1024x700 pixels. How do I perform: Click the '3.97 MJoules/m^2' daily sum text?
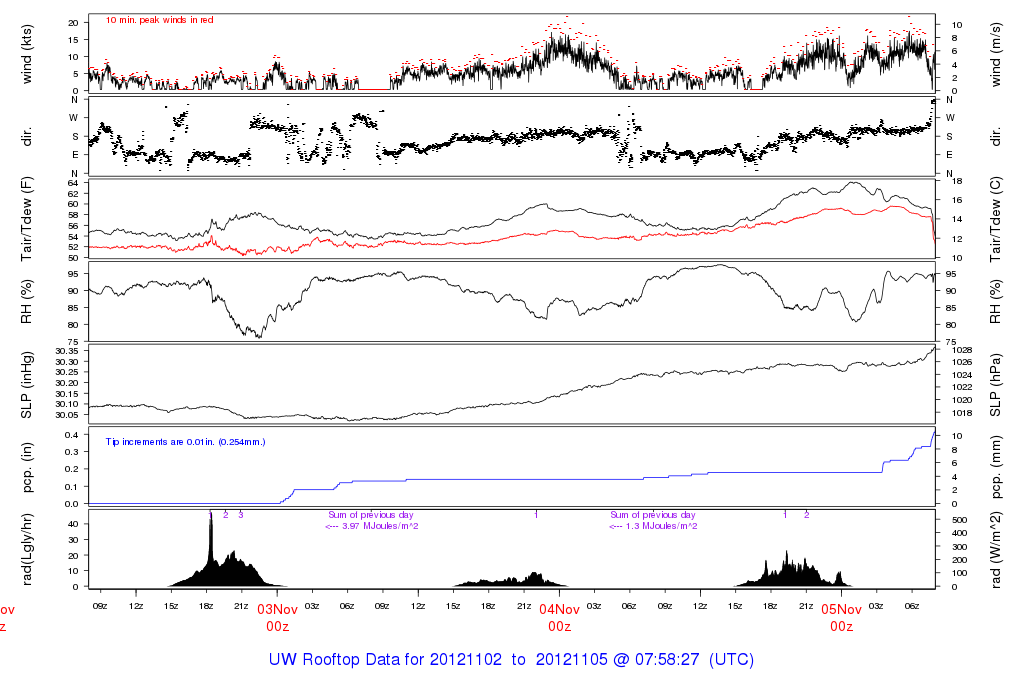380,526
